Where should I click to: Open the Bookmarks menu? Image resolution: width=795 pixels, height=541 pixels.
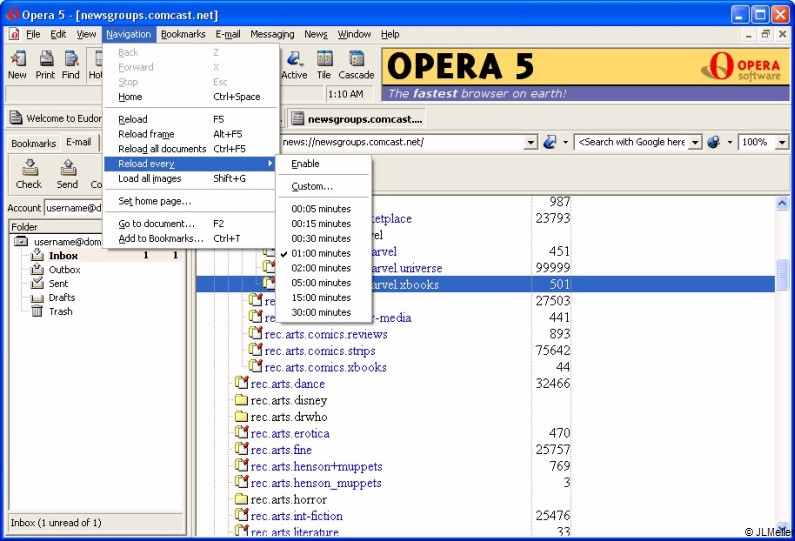[183, 34]
